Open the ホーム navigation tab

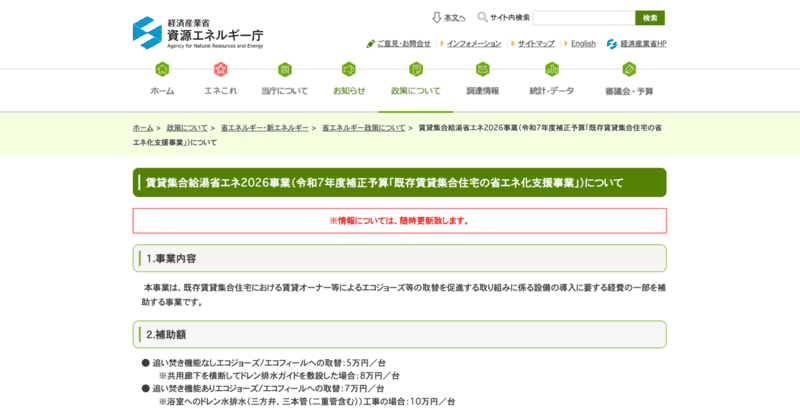click(x=162, y=91)
